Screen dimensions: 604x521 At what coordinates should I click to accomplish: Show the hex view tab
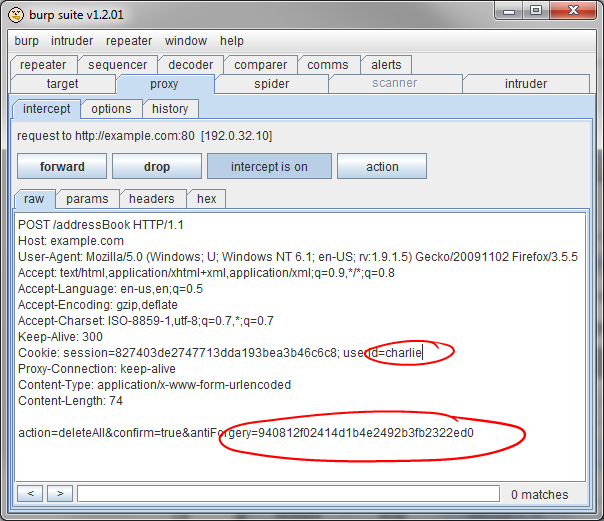point(206,199)
